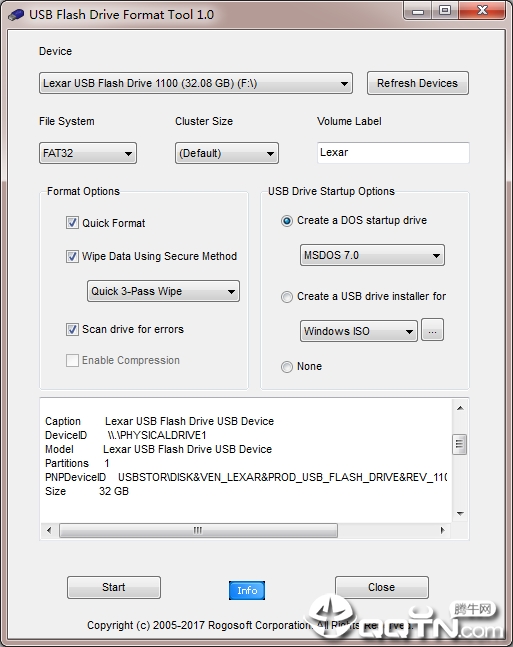Select the None startup option
513x647 pixels.
(x=287, y=367)
